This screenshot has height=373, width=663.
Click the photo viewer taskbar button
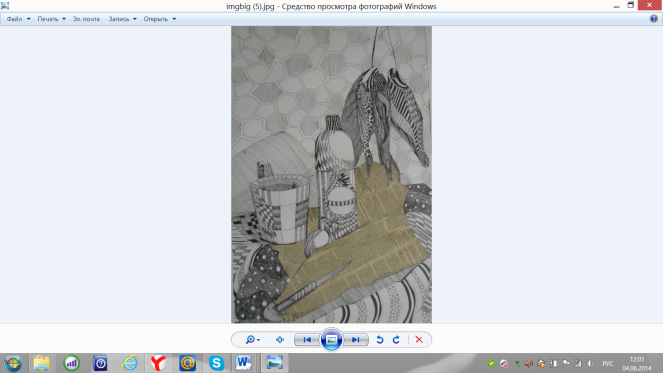(x=274, y=363)
